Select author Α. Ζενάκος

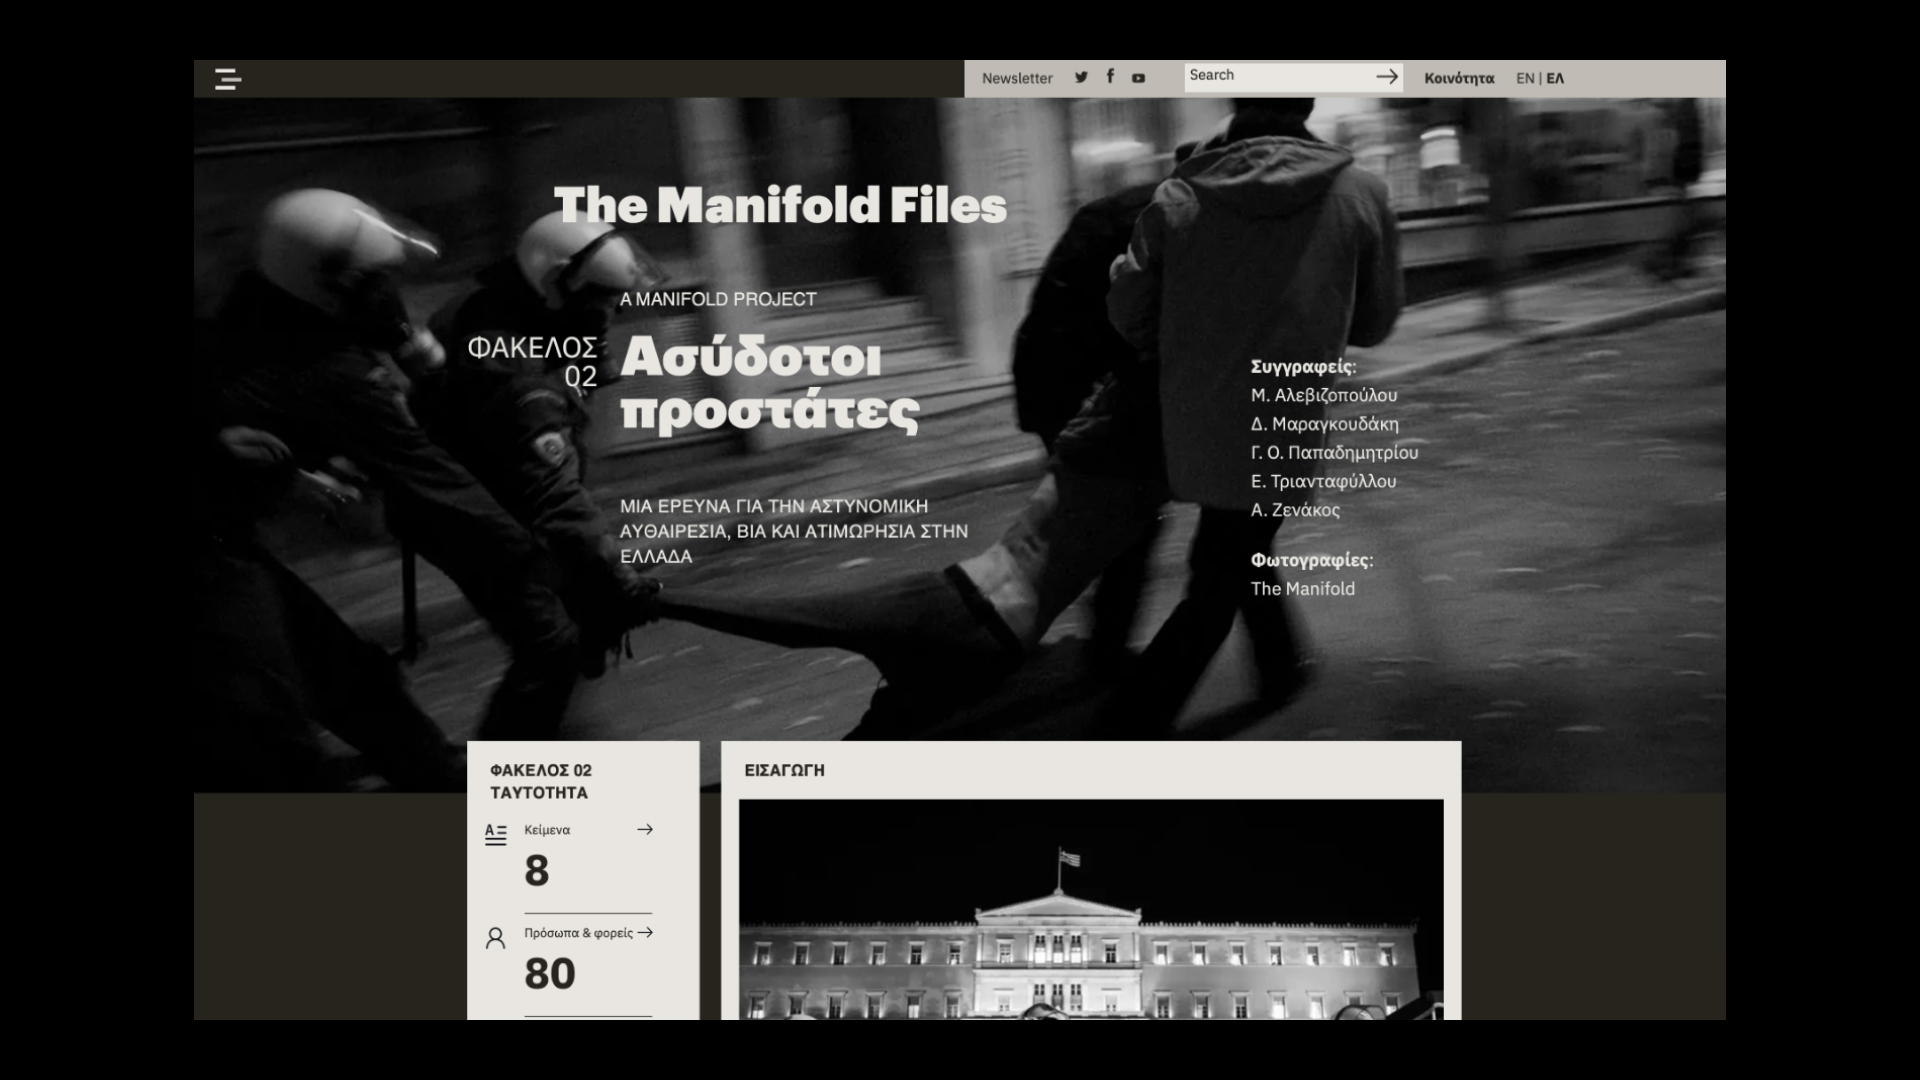tap(1295, 510)
